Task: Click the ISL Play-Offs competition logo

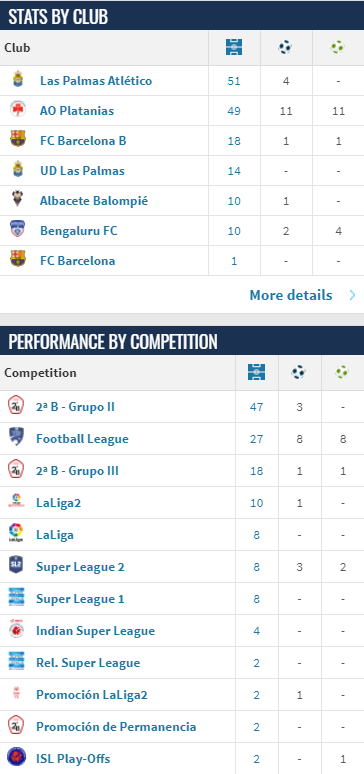Action: [16, 757]
